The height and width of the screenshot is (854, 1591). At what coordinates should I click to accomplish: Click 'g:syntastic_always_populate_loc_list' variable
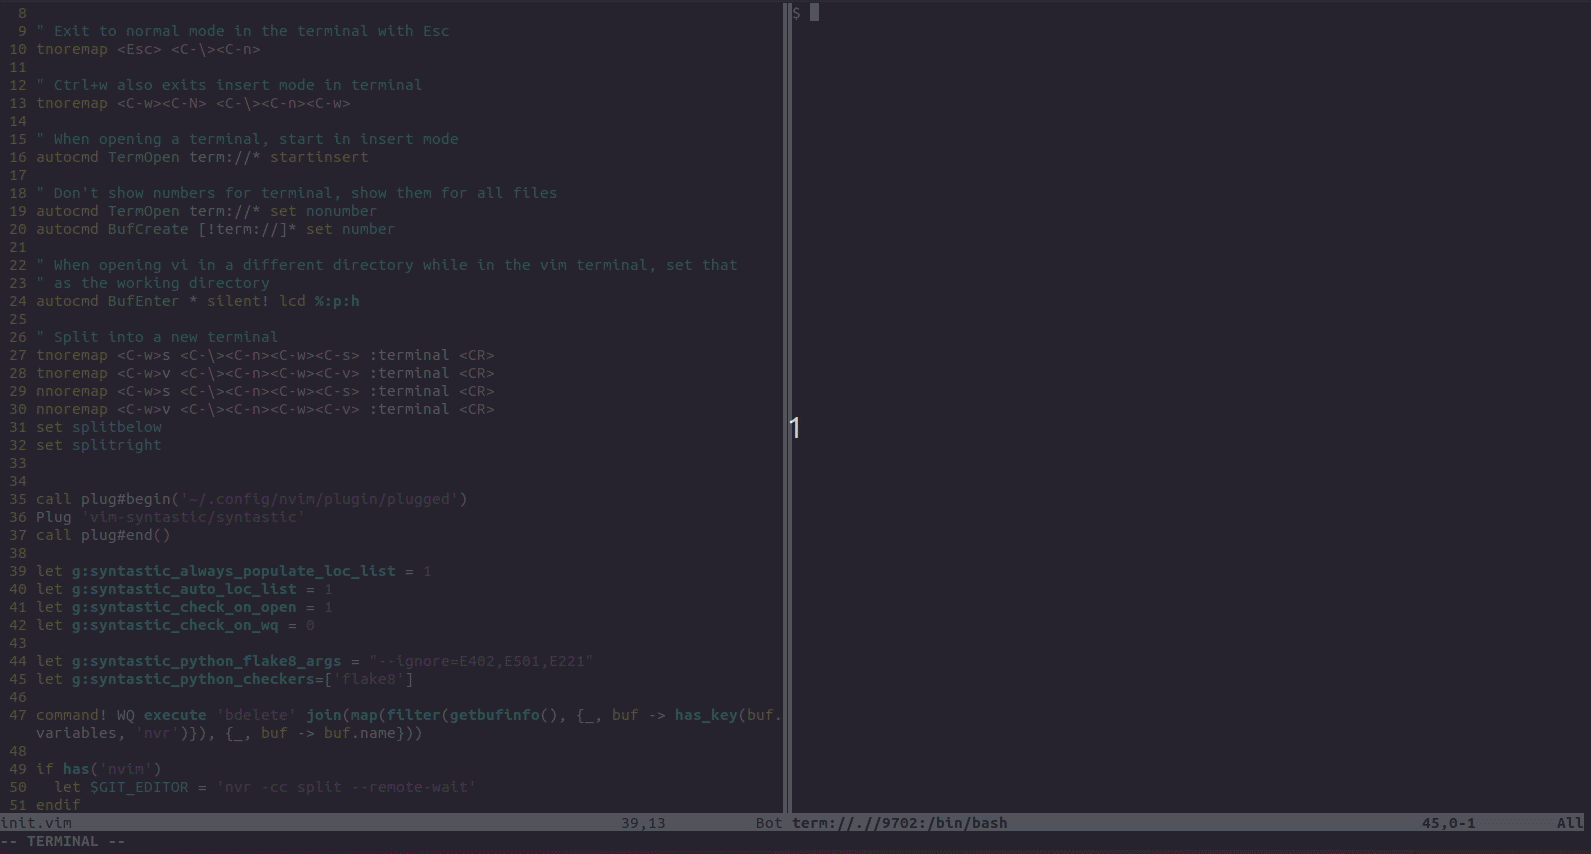[x=234, y=571]
